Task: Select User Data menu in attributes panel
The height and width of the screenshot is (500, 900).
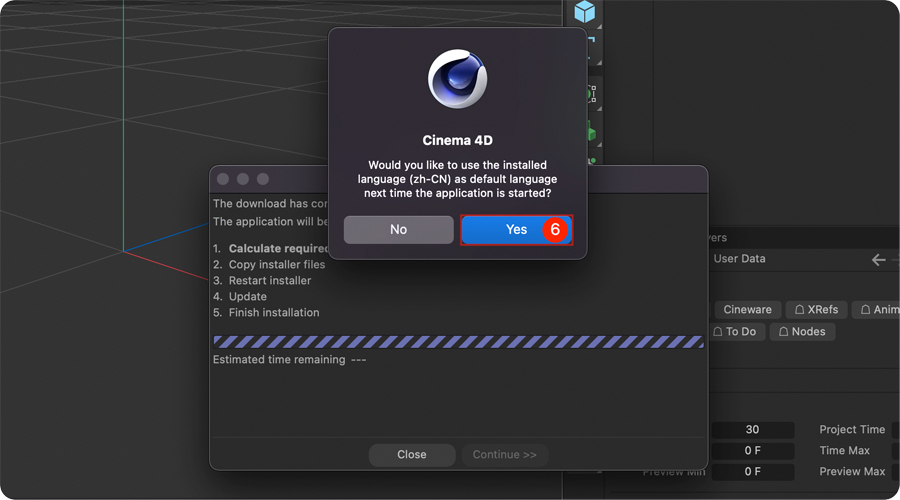Action: [739, 259]
